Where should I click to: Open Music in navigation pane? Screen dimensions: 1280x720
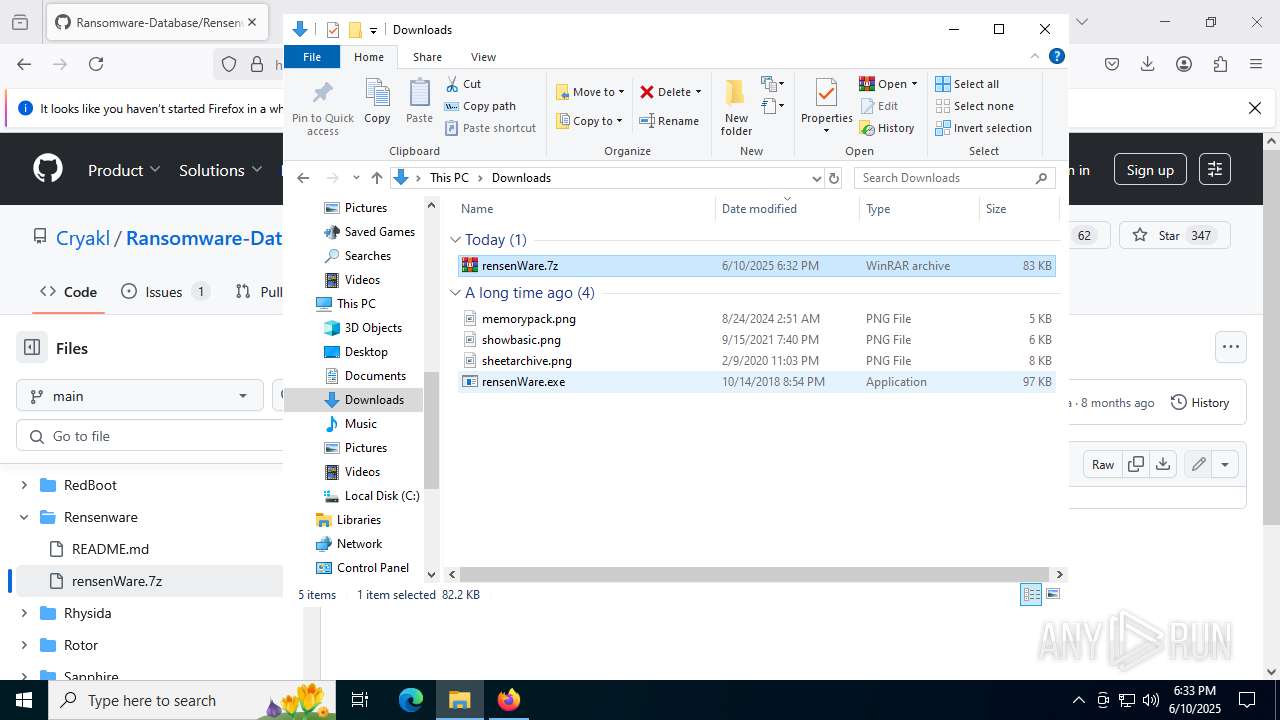point(360,424)
